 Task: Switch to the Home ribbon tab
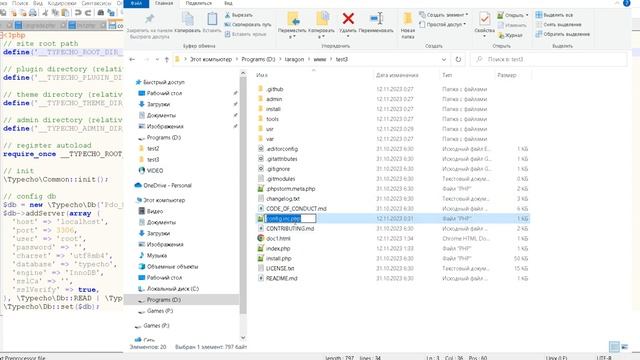pyautogui.click(x=164, y=3)
